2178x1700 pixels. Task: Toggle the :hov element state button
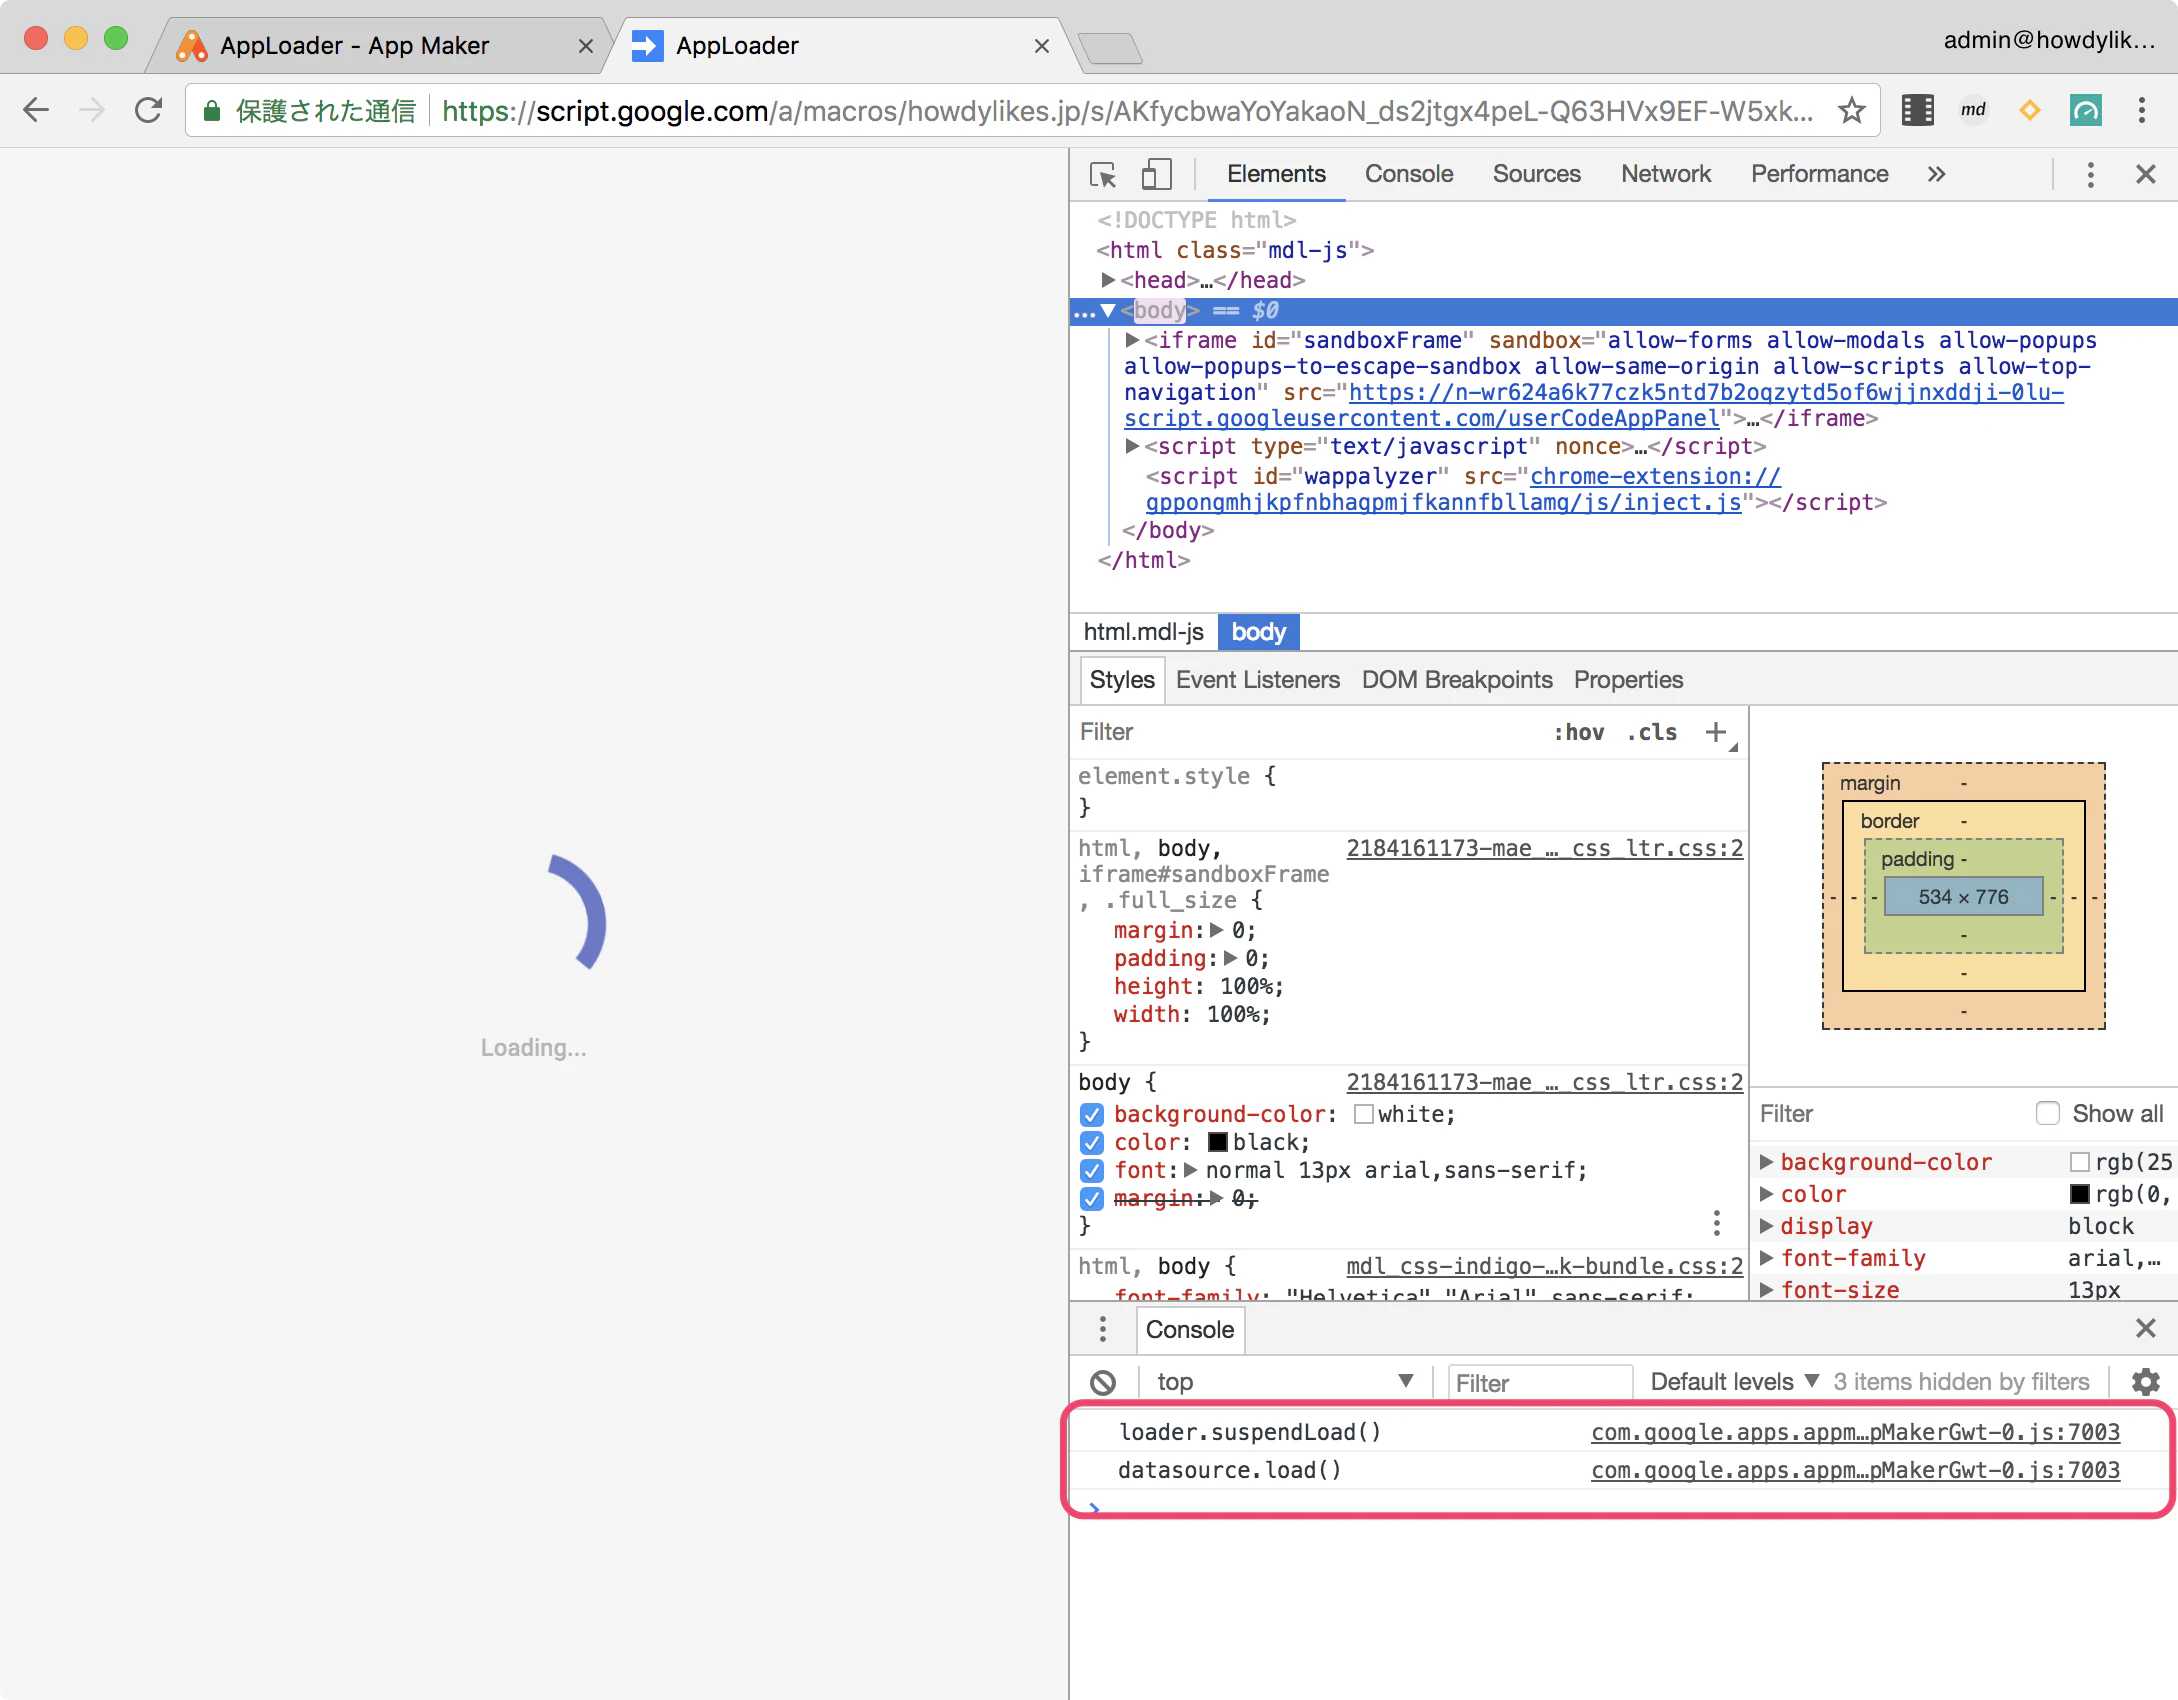[1579, 732]
